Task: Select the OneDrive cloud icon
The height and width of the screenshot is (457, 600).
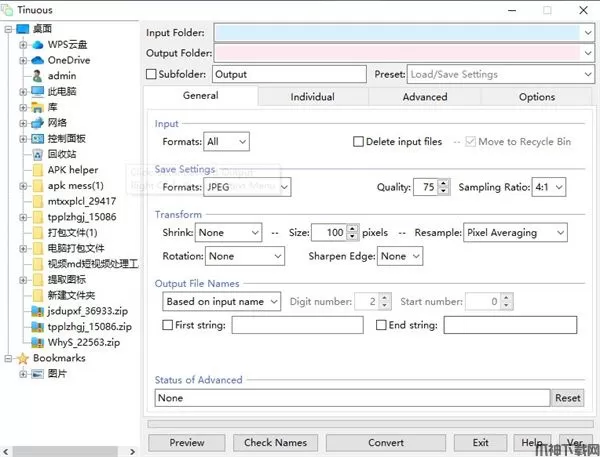Action: (38, 60)
